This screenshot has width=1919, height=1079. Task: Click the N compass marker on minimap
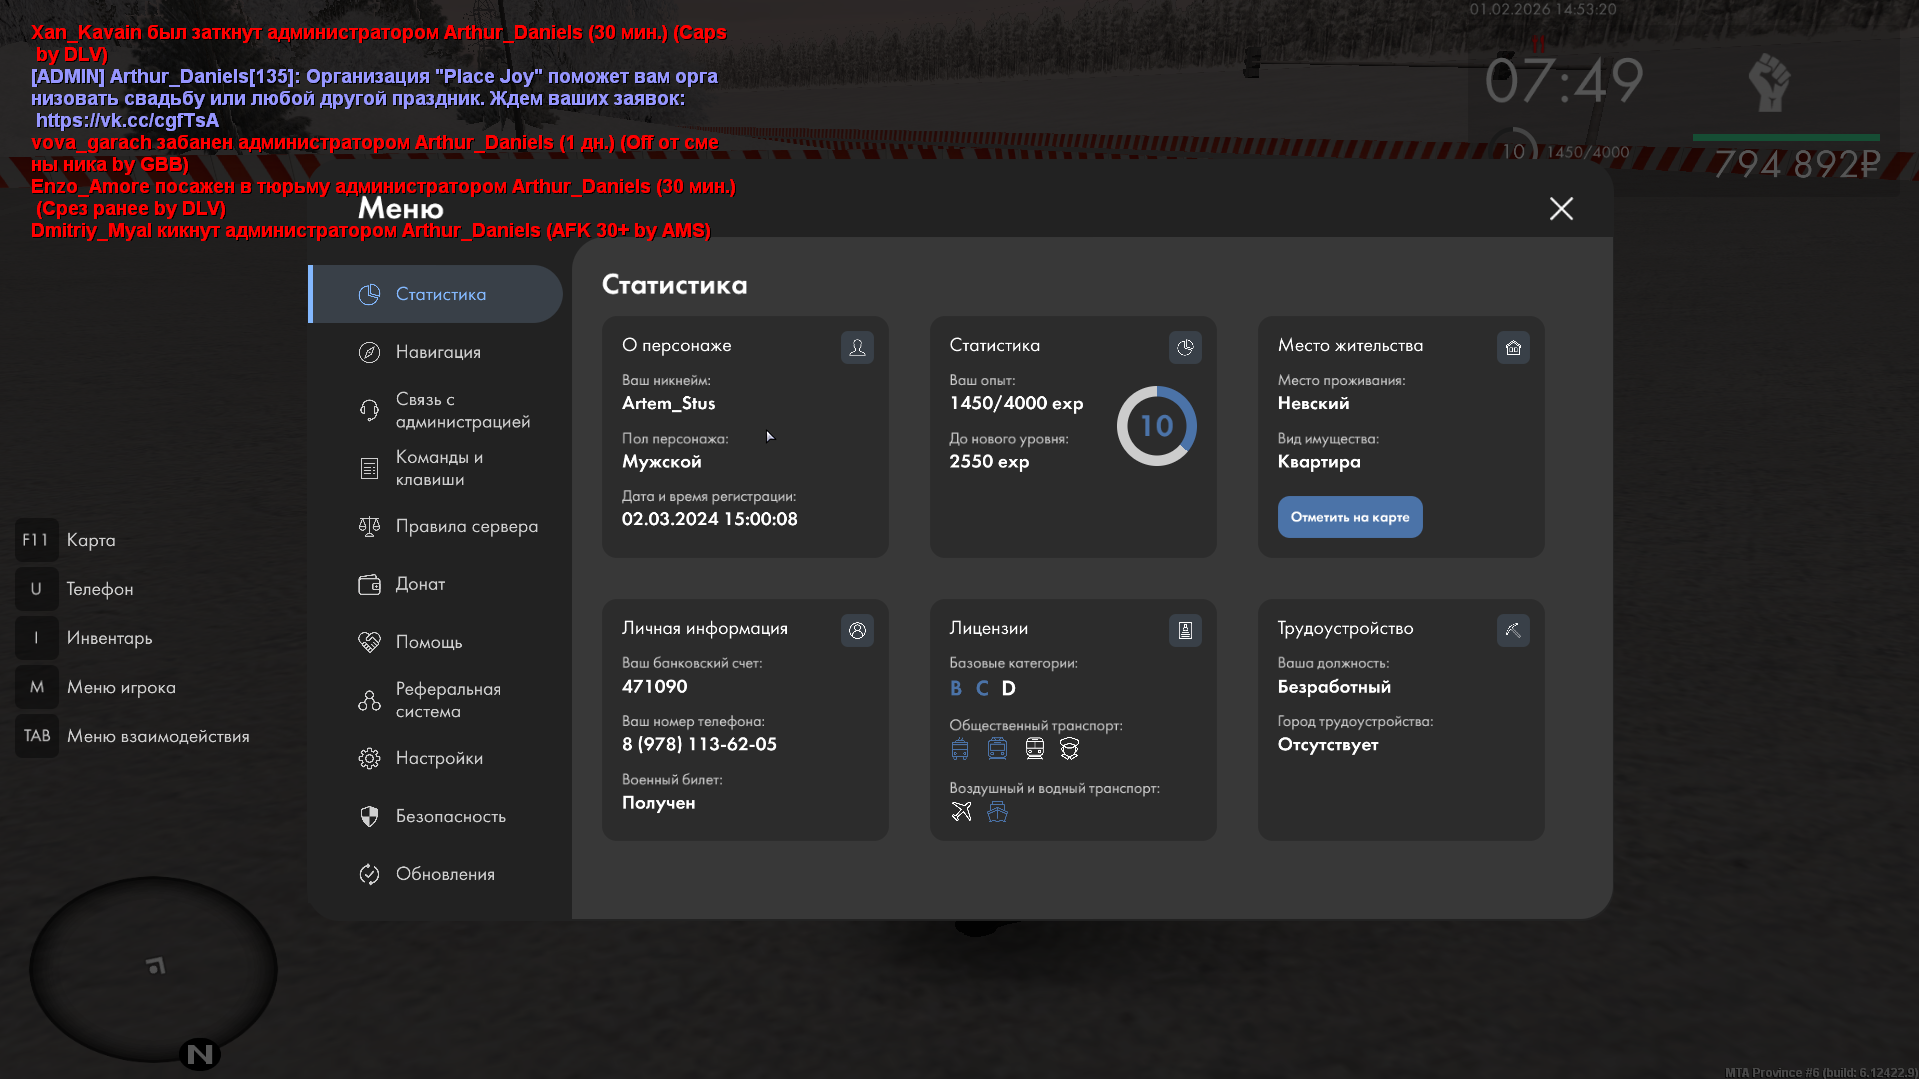200,1054
